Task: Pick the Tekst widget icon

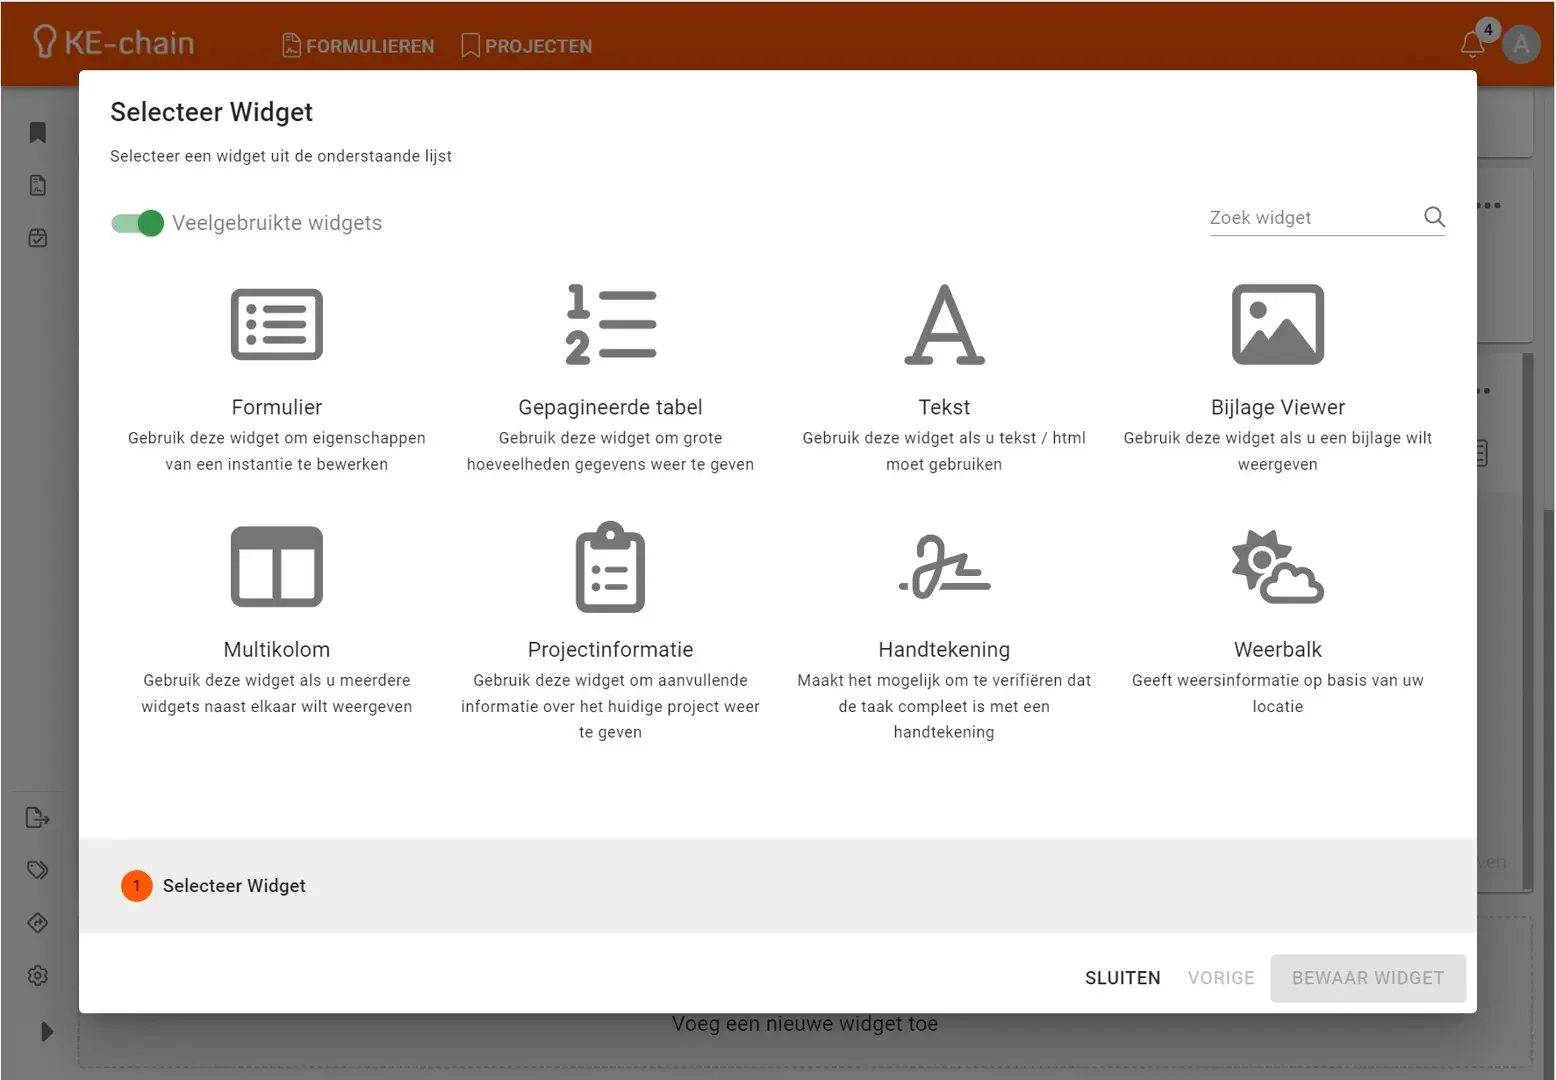Action: [x=944, y=325]
